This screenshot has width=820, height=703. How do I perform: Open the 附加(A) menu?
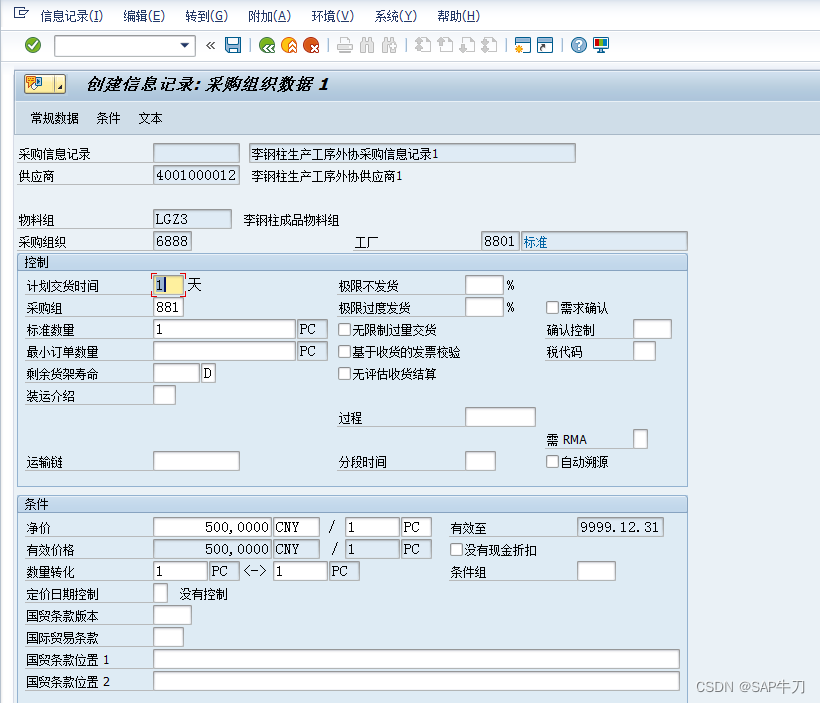(269, 16)
